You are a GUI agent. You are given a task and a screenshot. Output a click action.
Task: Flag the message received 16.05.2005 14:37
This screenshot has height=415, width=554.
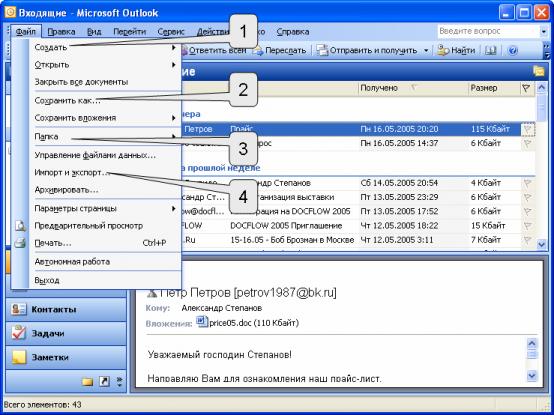[528, 143]
